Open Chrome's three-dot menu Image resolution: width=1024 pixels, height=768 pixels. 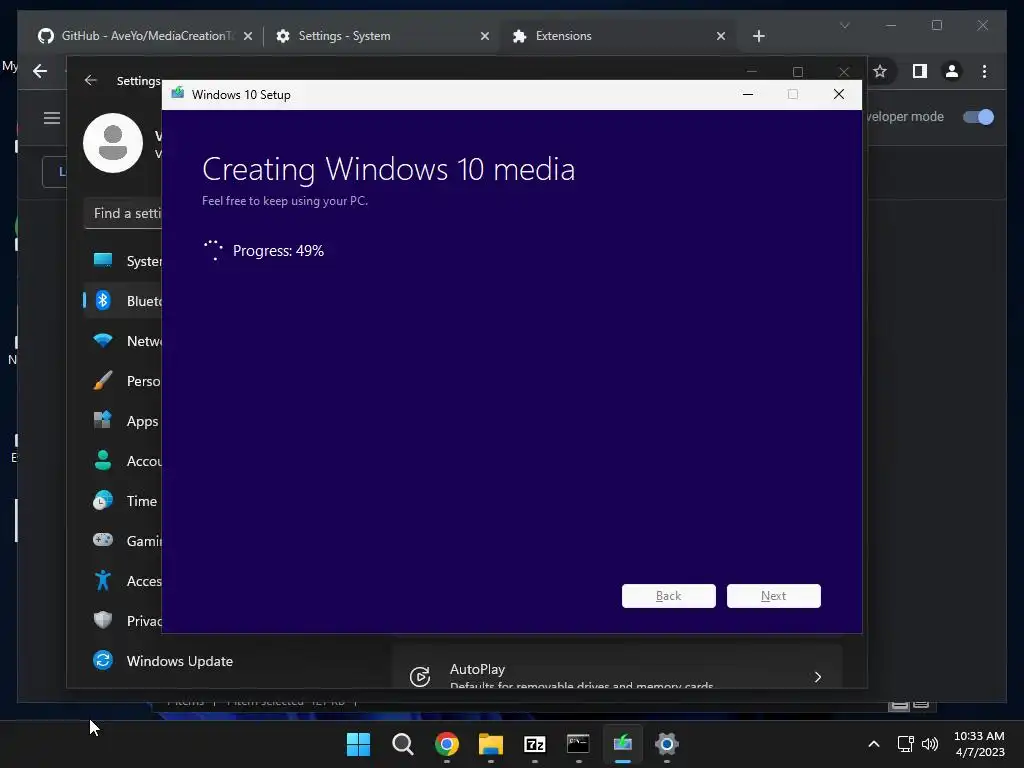click(x=984, y=71)
